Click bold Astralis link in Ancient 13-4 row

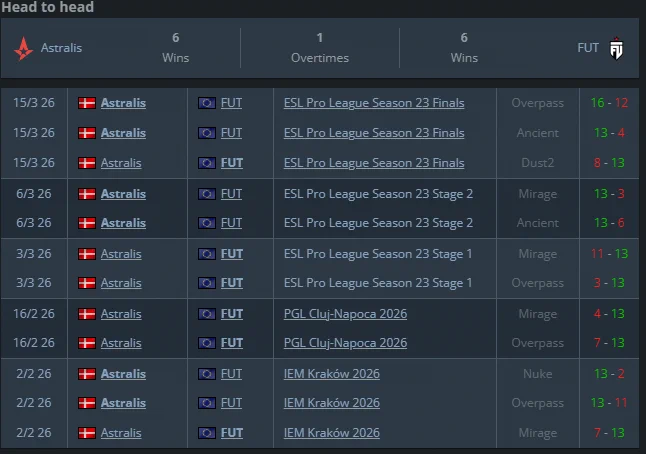(x=123, y=133)
